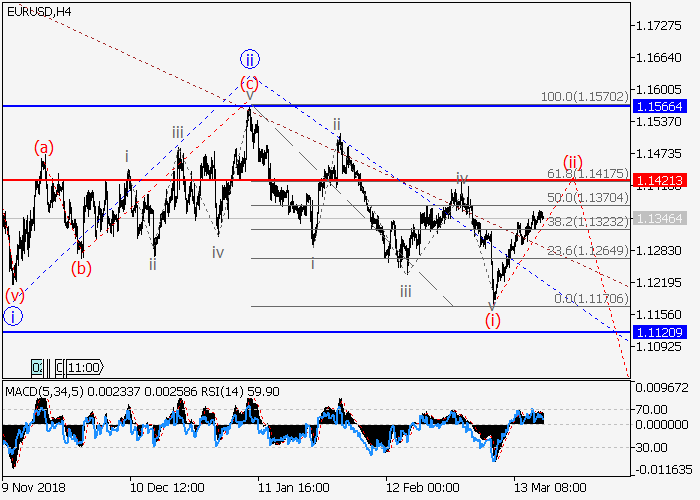Viewport: 700px width, 500px height.
Task: Click the 0.0 (1.11706) Fibonacci label
Action: tap(588, 298)
